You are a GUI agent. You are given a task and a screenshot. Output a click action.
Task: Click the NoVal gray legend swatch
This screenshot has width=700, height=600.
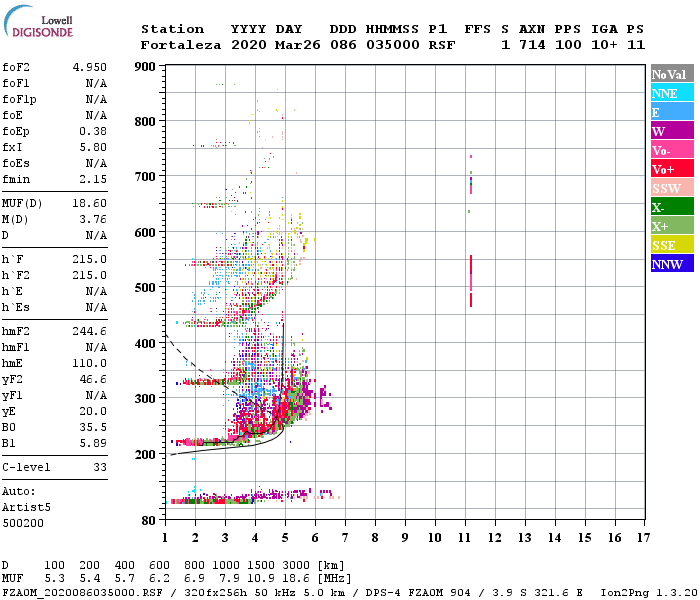point(672,74)
